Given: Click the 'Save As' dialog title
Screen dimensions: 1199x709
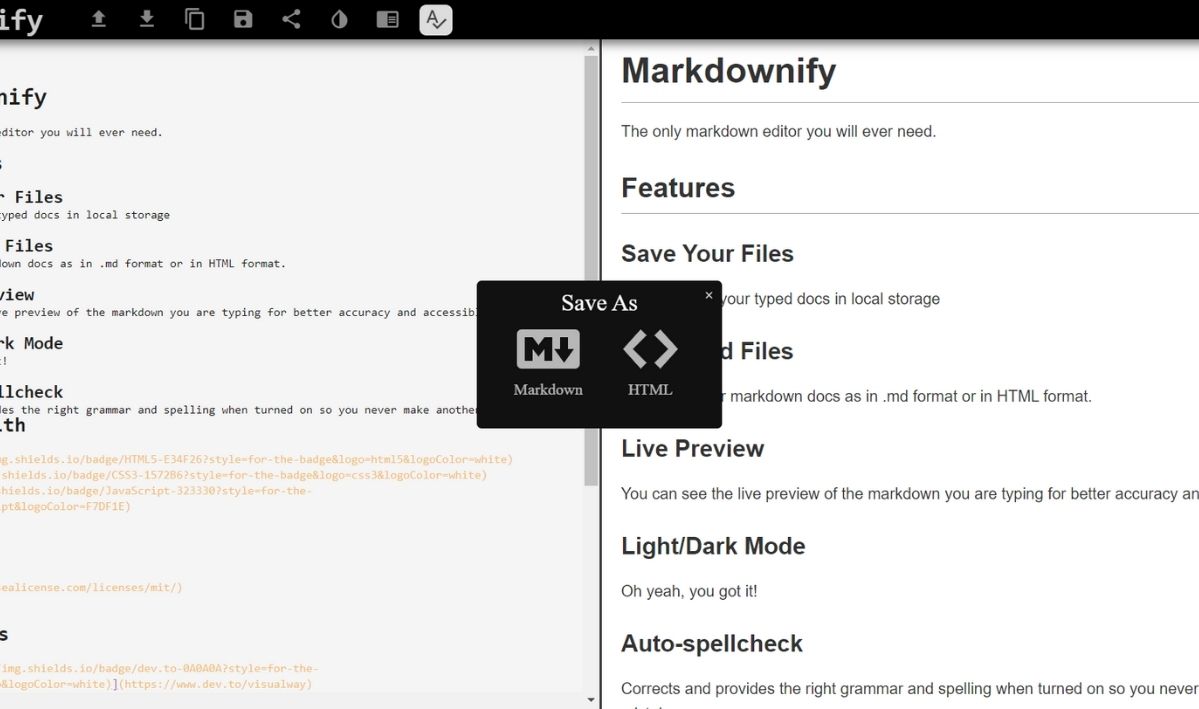Looking at the screenshot, I should pos(599,303).
